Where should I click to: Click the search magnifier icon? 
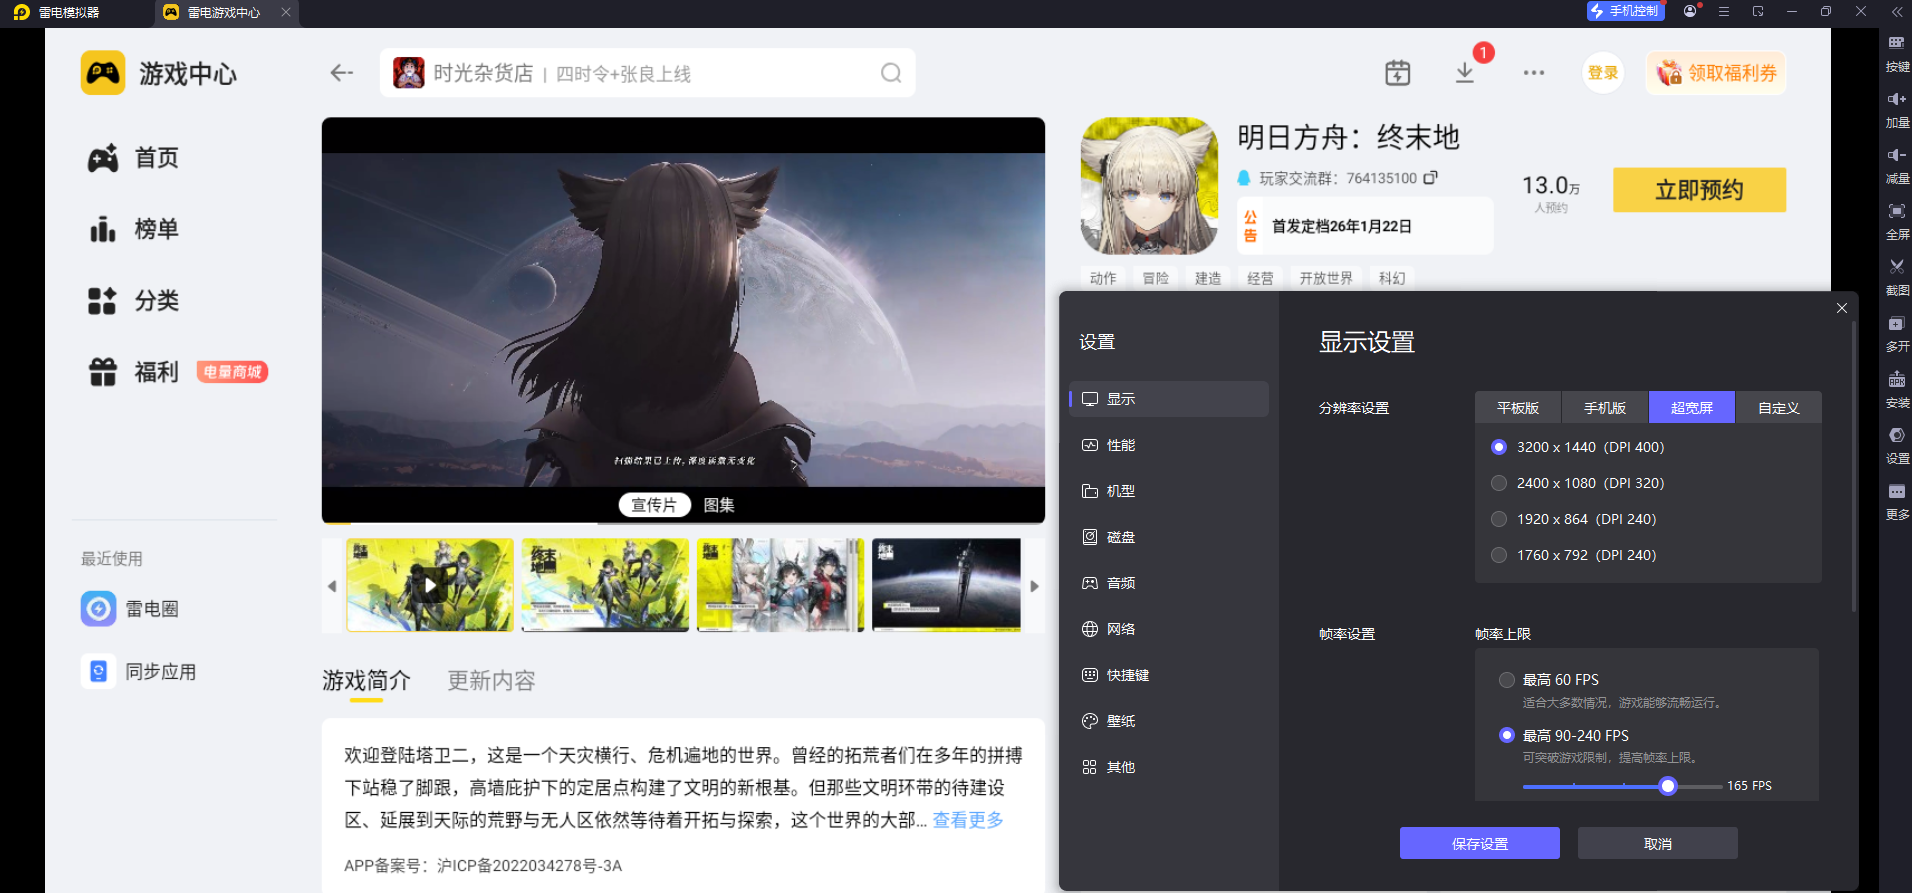click(x=890, y=73)
